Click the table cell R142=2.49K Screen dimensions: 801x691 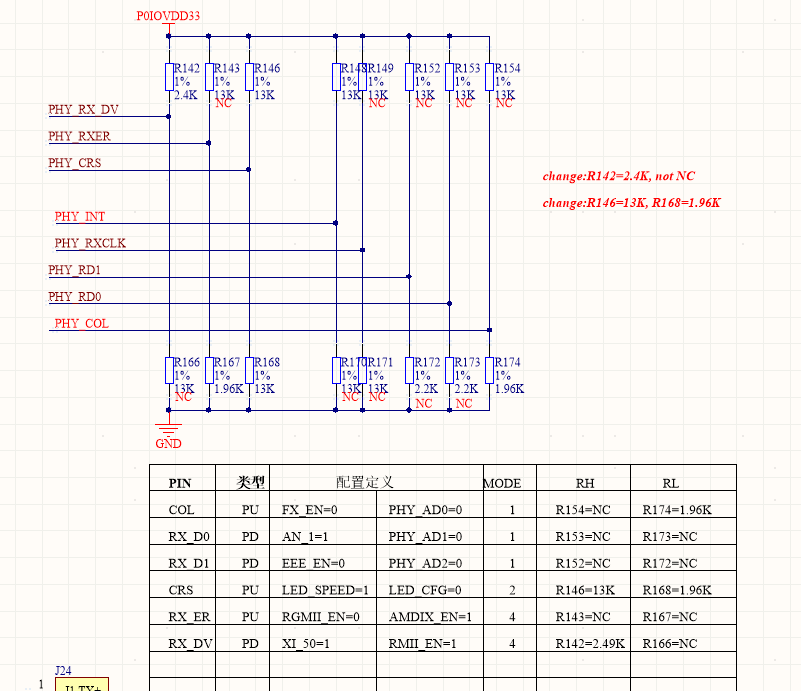[590, 644]
